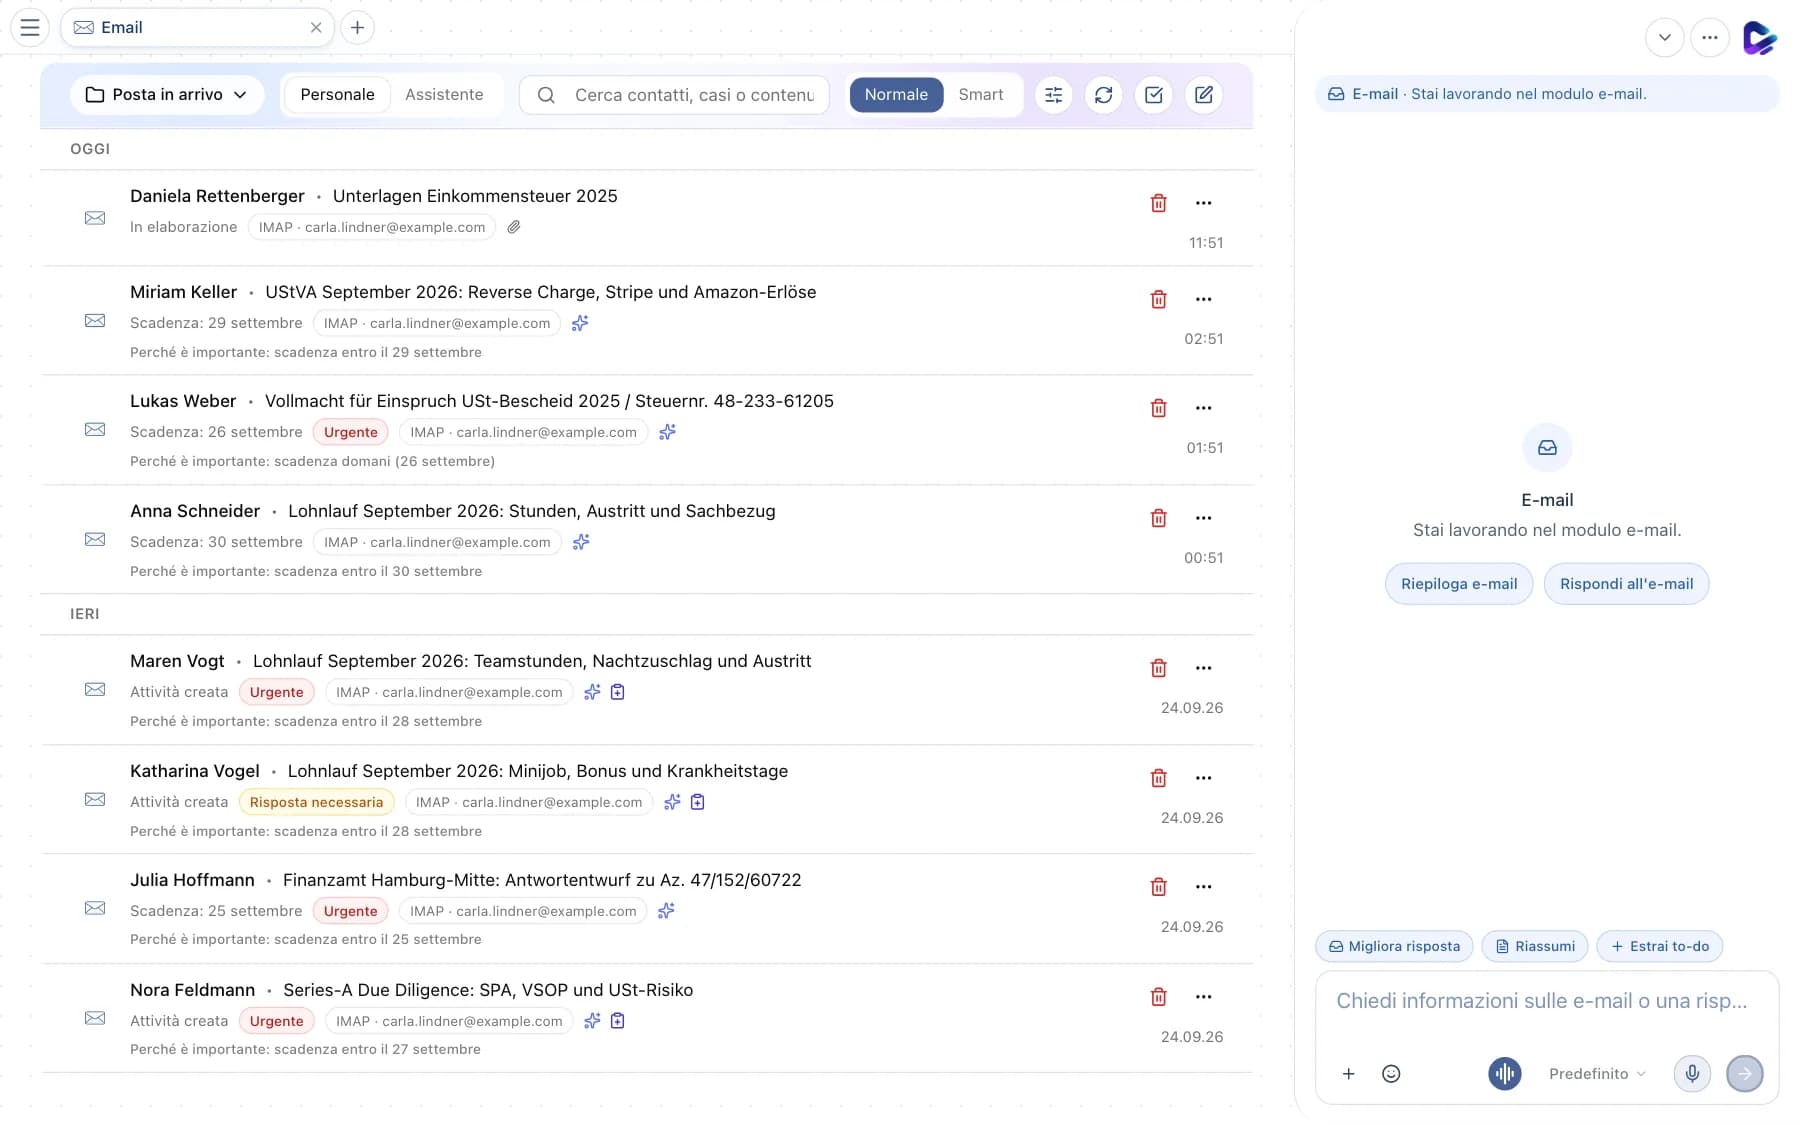Switch to the Personale tab

337,95
